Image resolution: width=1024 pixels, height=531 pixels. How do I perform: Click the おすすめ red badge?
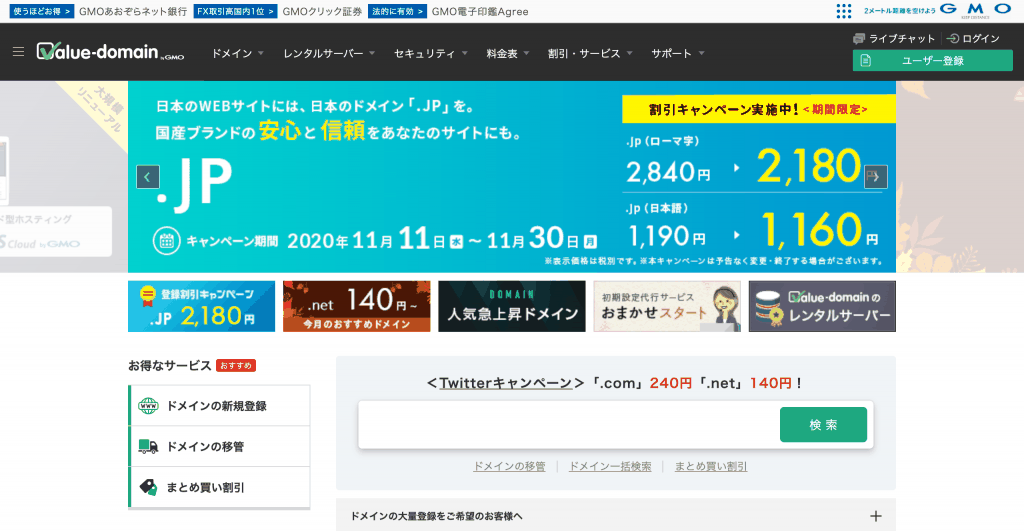coord(236,366)
